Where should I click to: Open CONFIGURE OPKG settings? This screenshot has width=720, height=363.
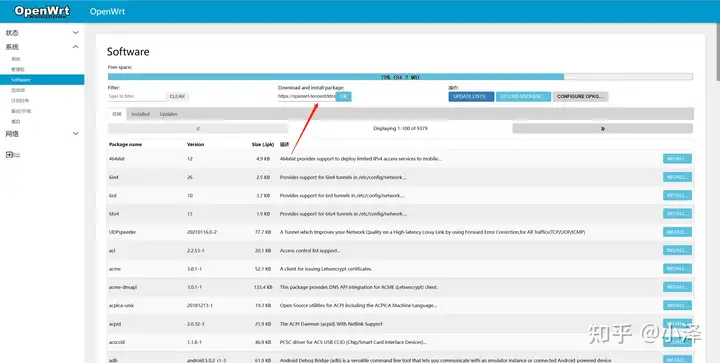(580, 96)
